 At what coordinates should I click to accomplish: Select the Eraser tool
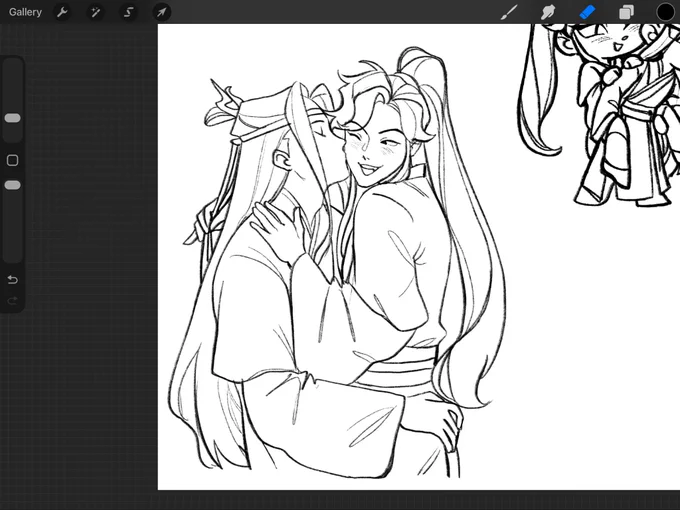[x=587, y=12]
